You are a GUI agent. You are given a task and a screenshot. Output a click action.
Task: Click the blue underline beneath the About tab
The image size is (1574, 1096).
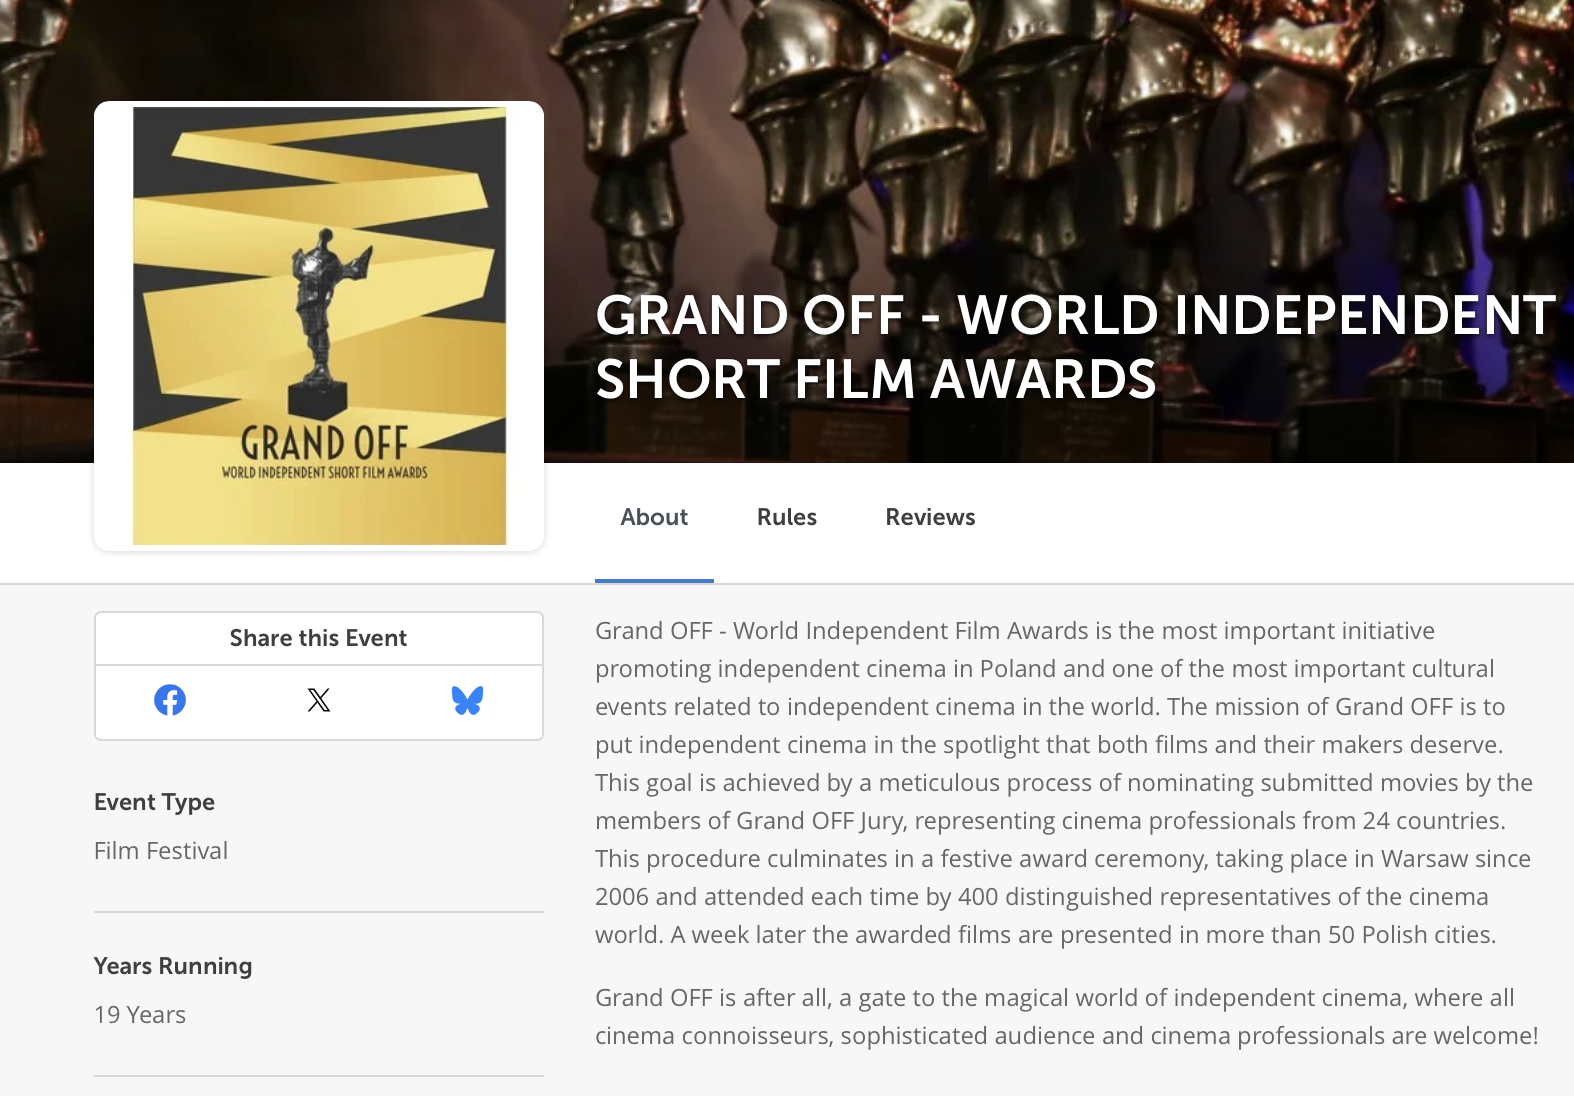coord(654,580)
